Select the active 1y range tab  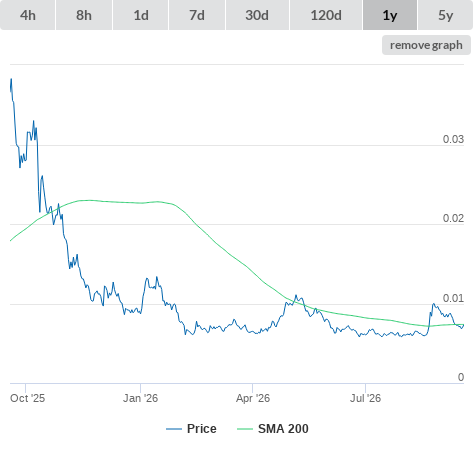click(x=390, y=15)
